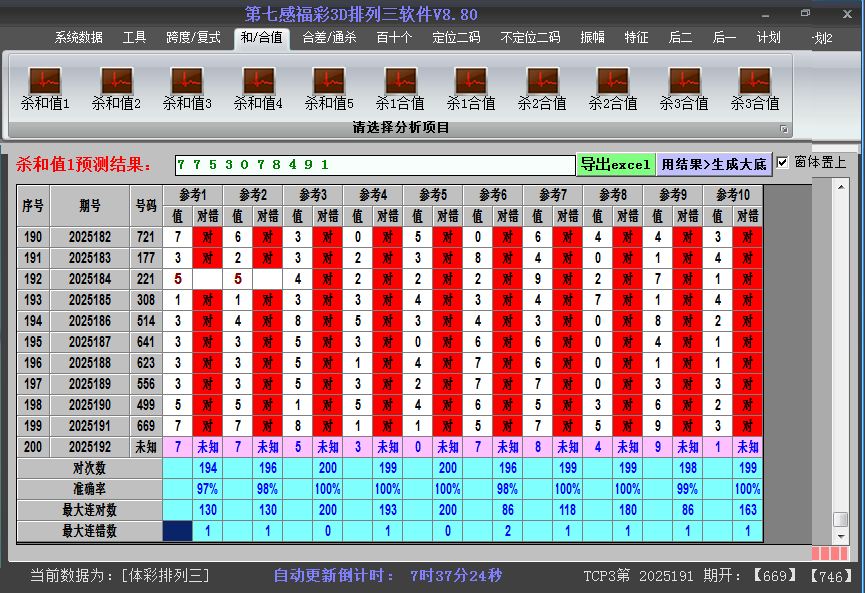This screenshot has height=593, width=865.
Task: Click the 721 number cell
Action: tap(146, 237)
